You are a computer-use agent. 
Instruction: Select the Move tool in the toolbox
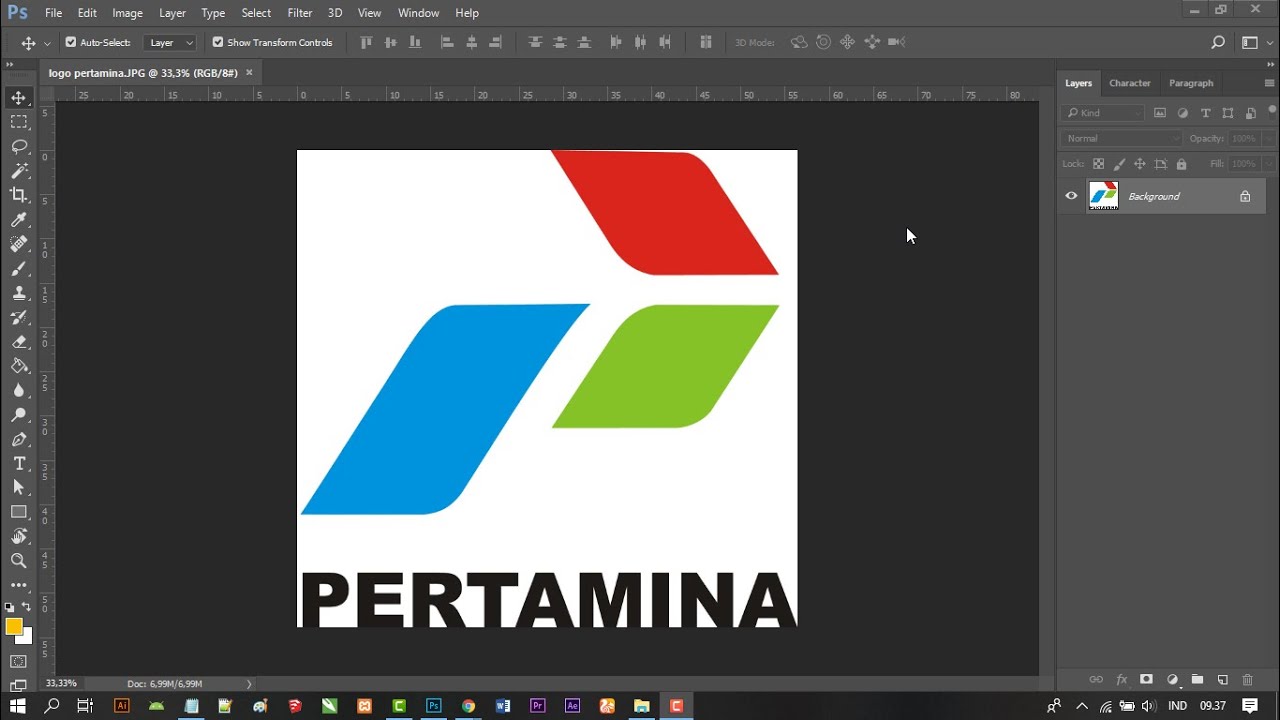[x=19, y=97]
